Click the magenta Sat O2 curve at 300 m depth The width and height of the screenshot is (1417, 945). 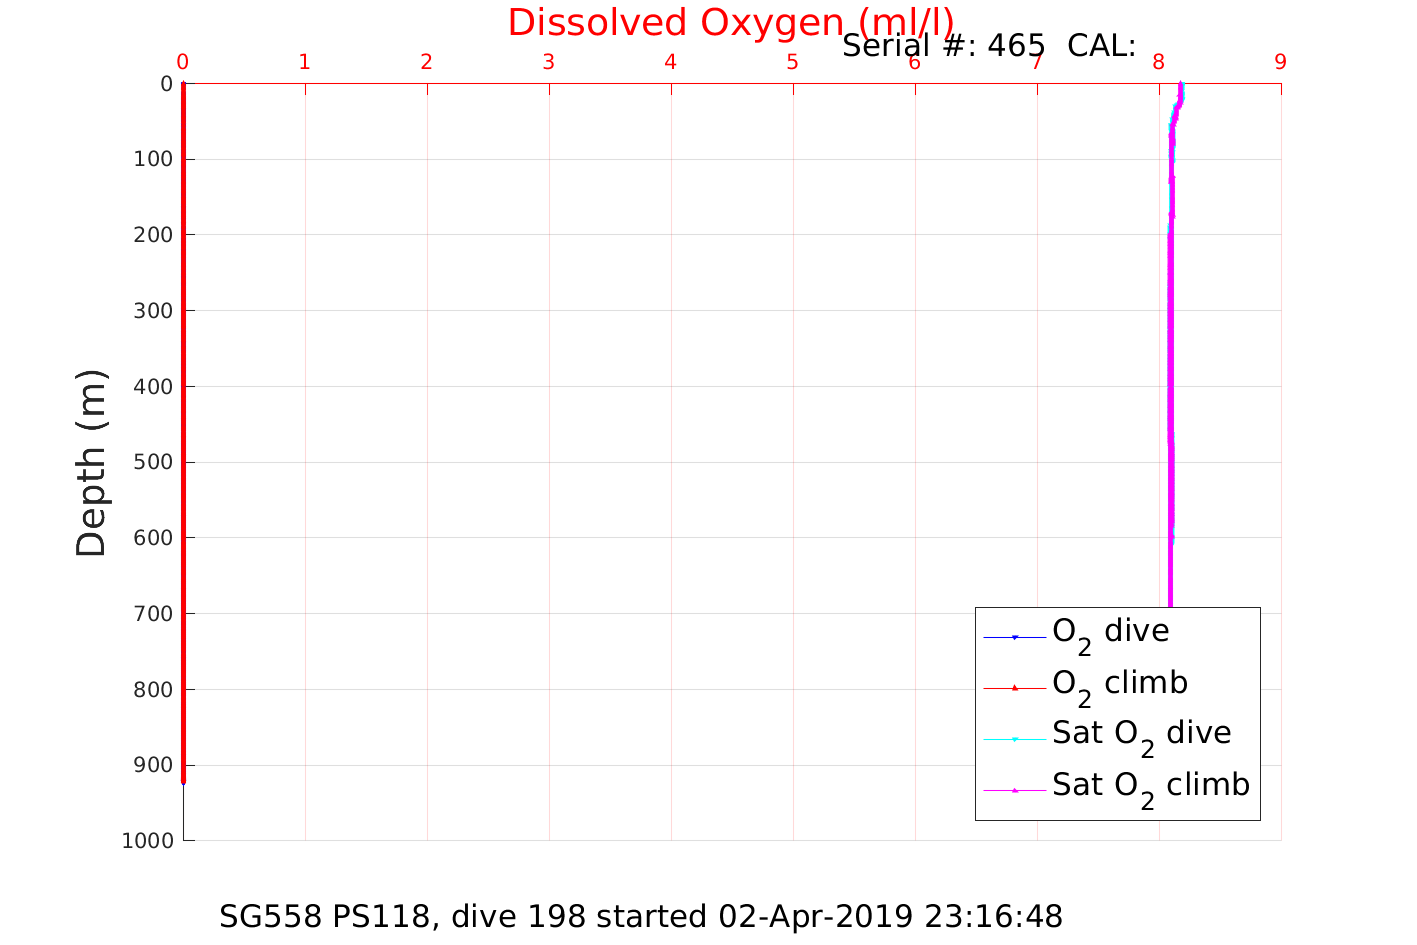pos(1170,310)
